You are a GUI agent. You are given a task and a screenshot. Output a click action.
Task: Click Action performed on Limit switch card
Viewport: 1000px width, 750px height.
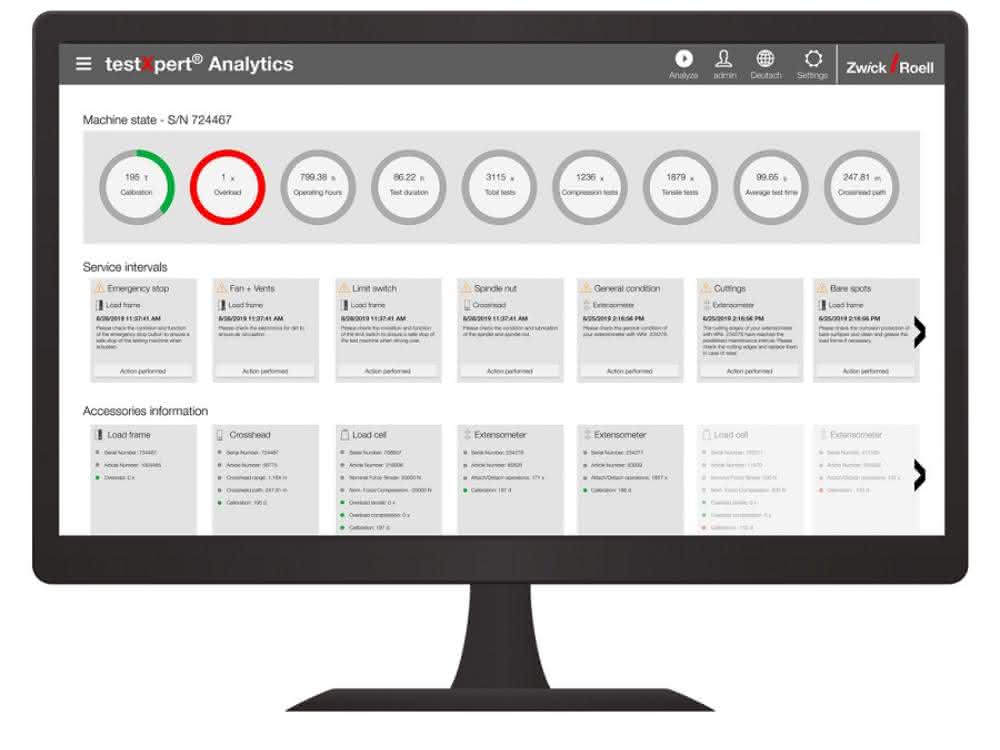point(388,371)
